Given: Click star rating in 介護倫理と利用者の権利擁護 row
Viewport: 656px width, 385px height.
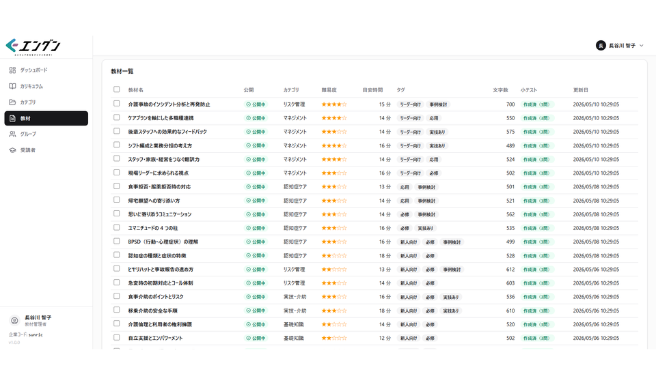Looking at the screenshot, I should [x=334, y=324].
